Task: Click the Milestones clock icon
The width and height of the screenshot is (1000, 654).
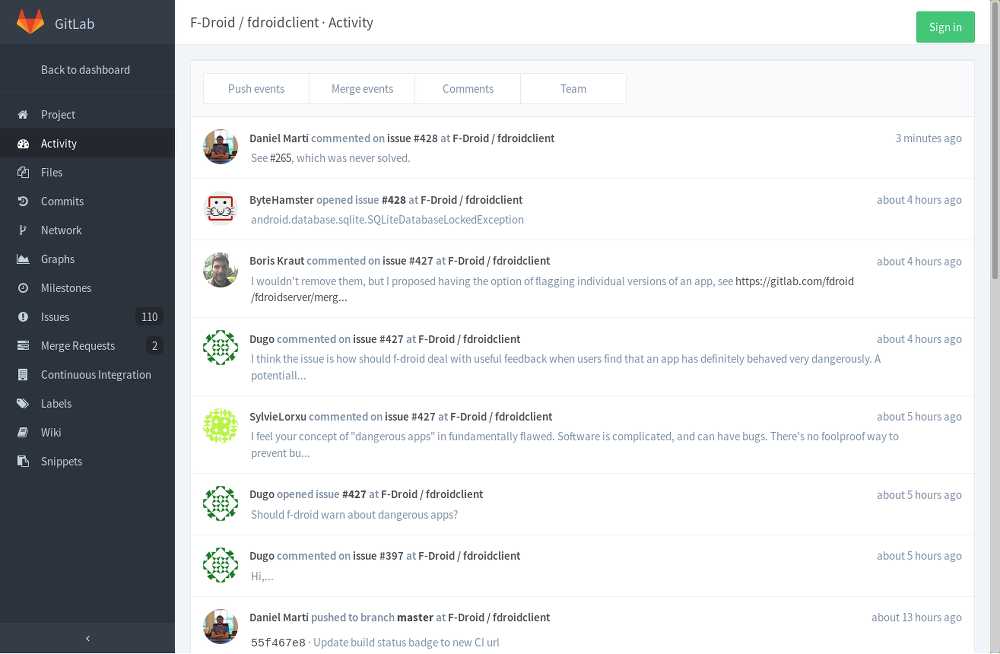Action: [23, 289]
